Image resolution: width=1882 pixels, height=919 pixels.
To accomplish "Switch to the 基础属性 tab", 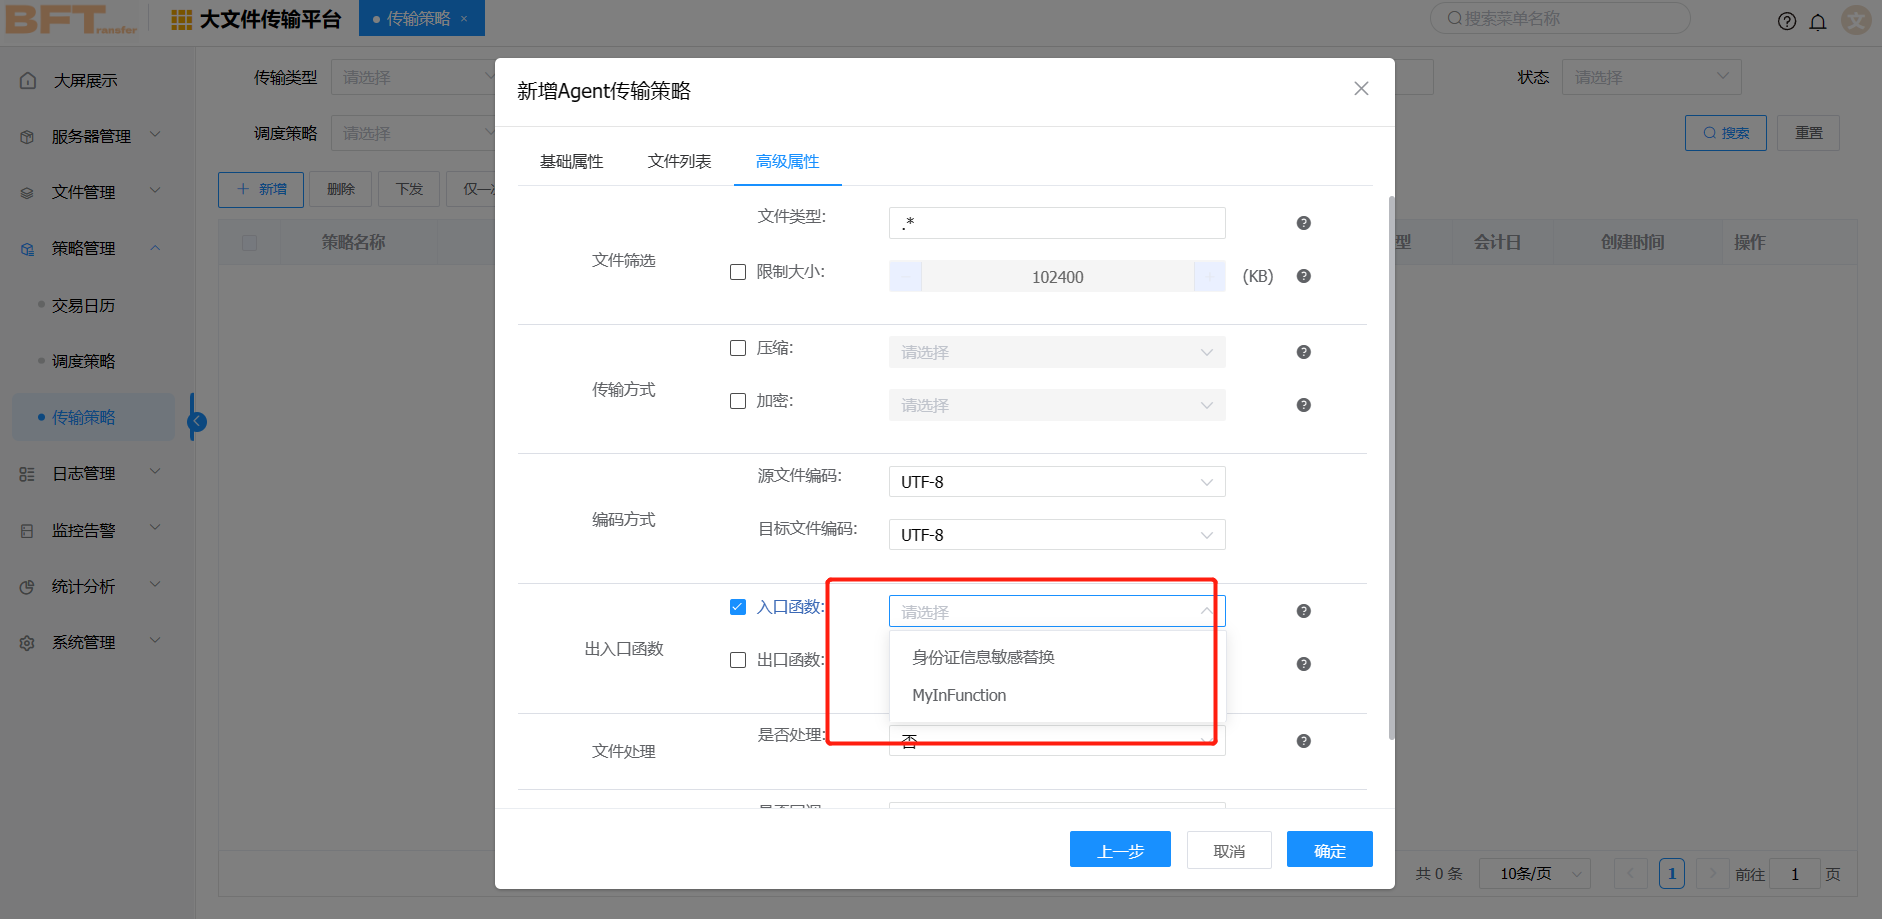I will [572, 161].
